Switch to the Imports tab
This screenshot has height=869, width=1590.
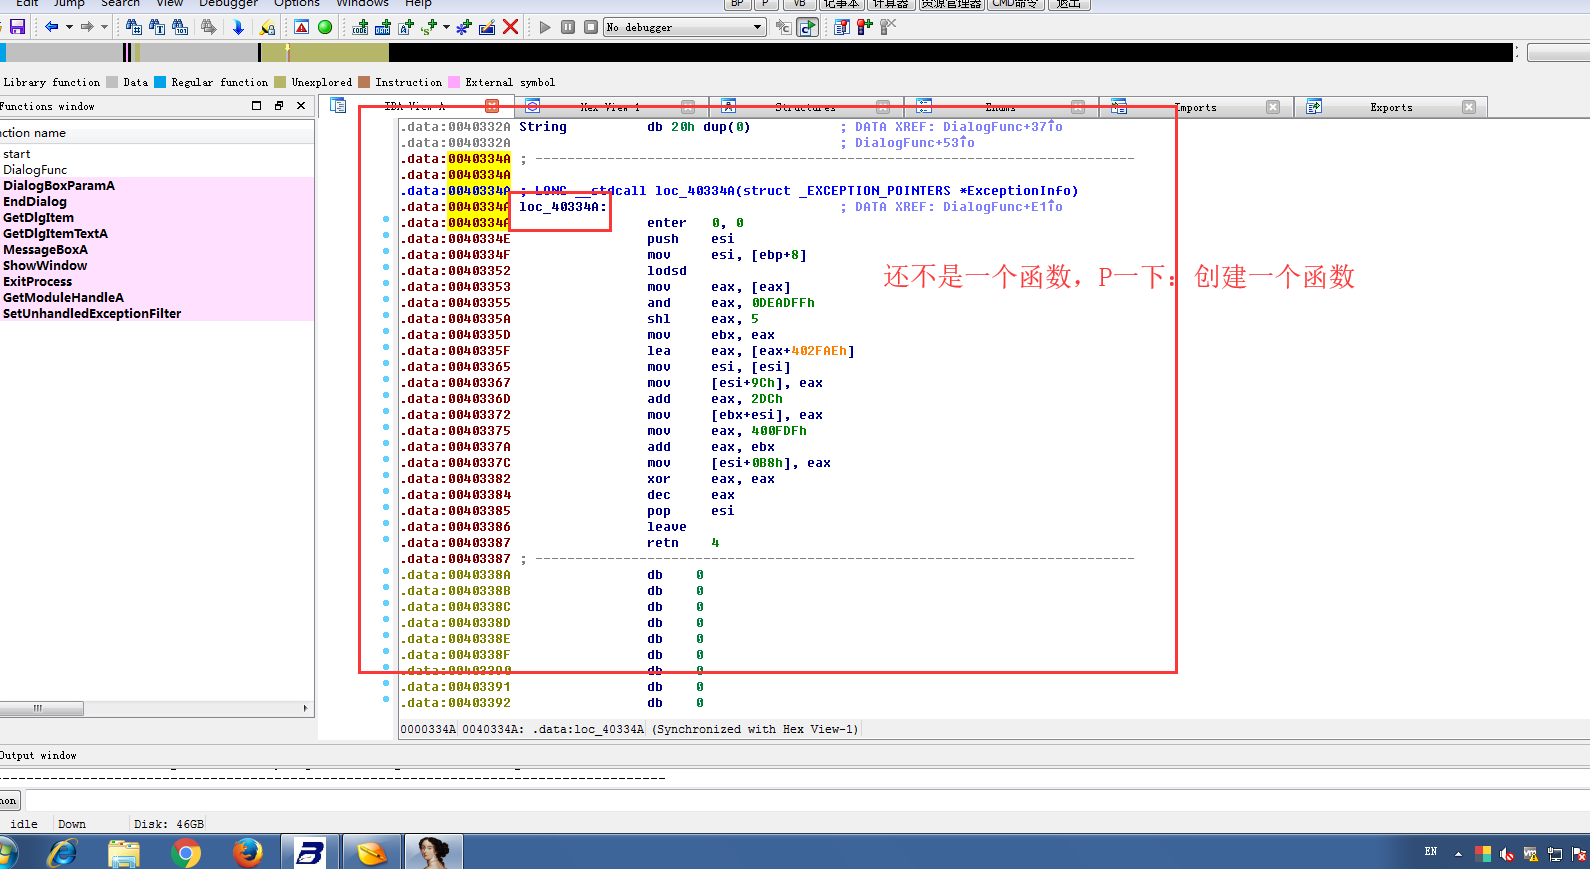[x=1195, y=107]
